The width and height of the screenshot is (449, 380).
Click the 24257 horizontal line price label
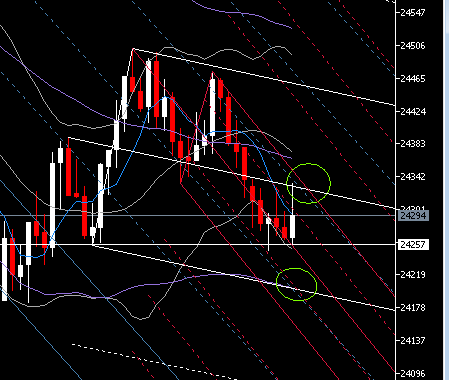pos(413,245)
